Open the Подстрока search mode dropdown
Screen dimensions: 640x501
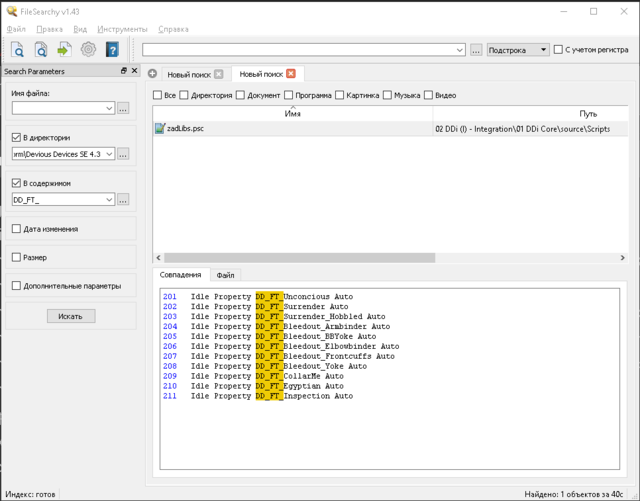[x=543, y=49]
